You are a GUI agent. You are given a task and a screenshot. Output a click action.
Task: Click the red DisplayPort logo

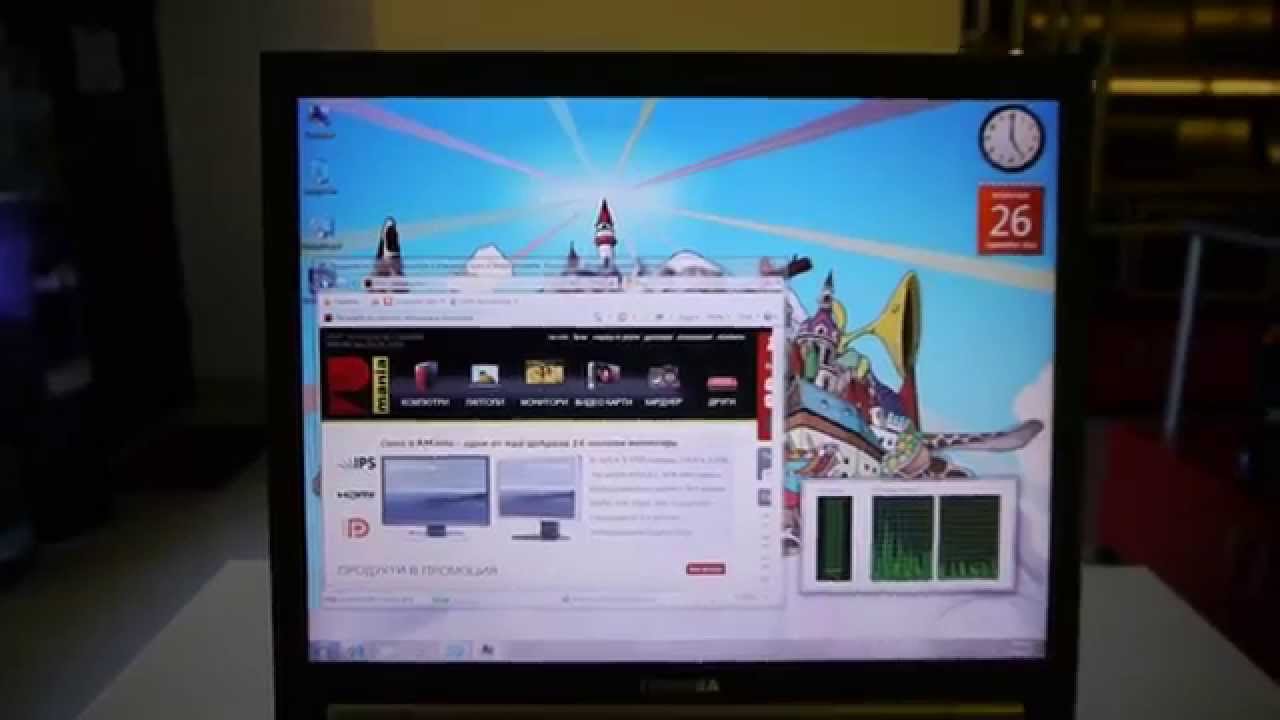pos(356,527)
